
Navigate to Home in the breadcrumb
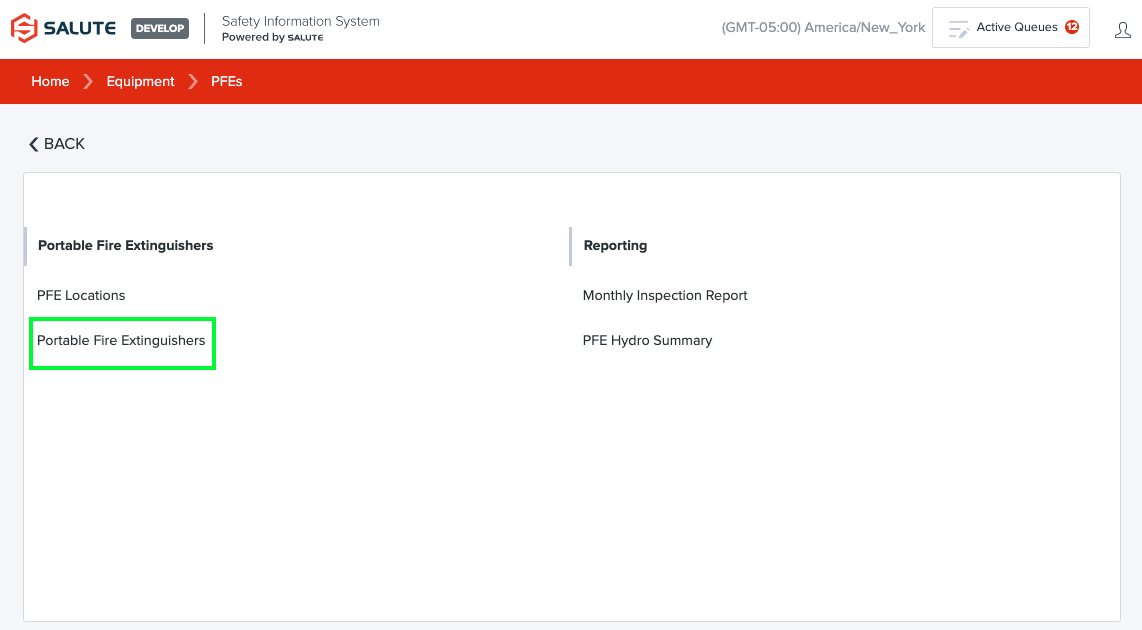pyautogui.click(x=50, y=82)
